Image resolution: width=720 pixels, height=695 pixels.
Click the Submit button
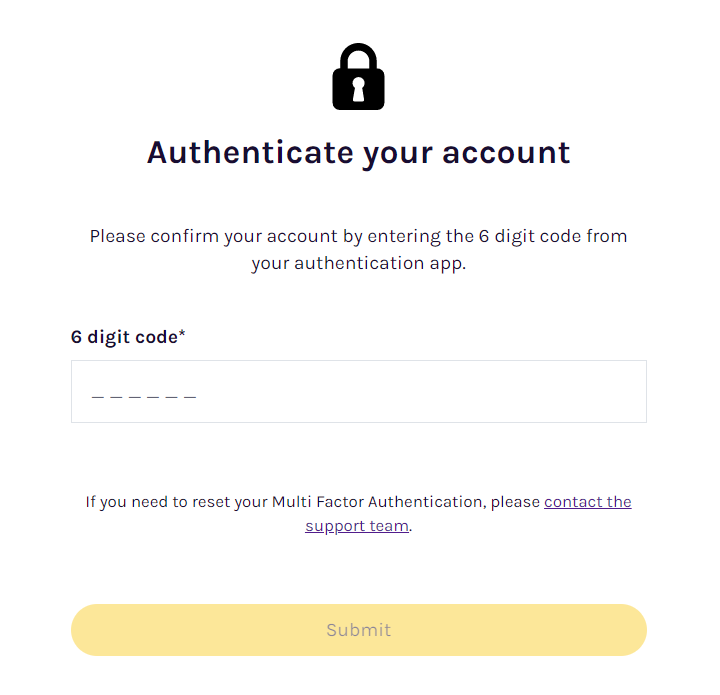click(x=359, y=630)
